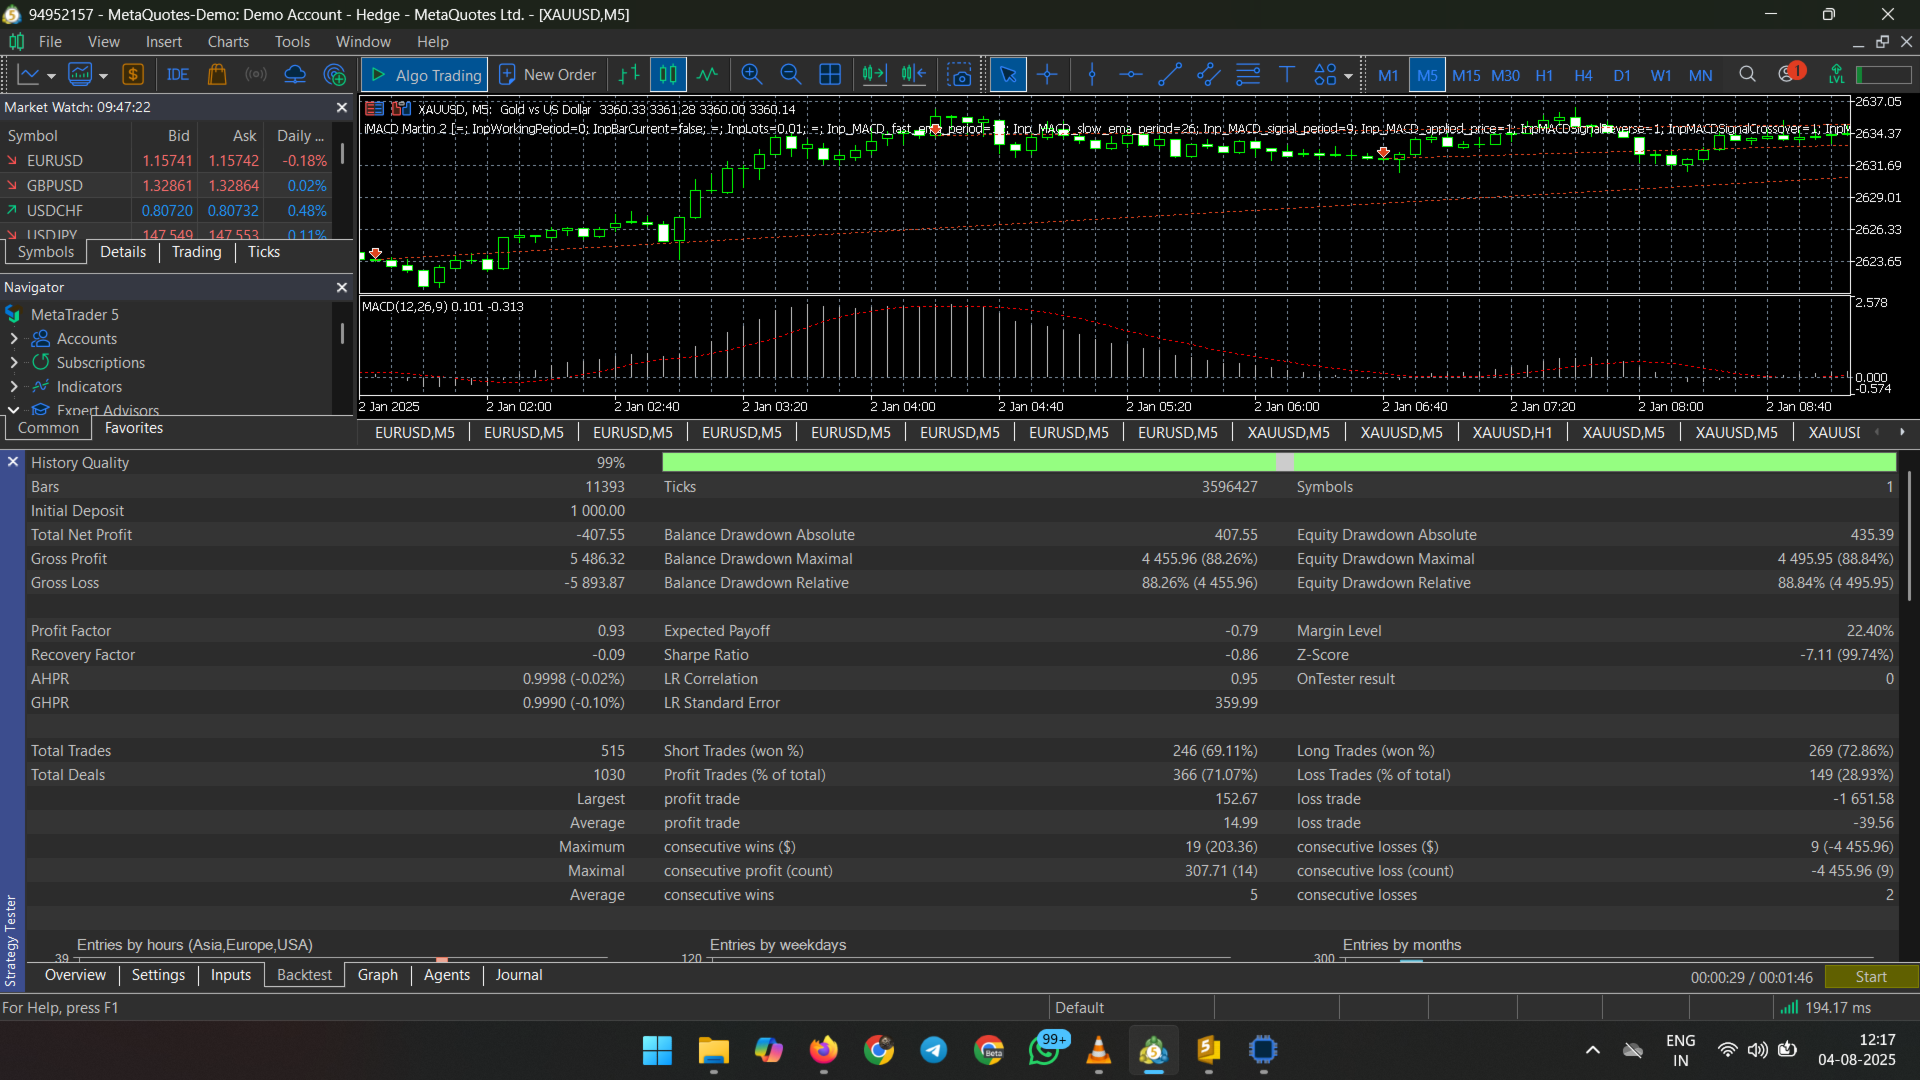Viewport: 1920px width, 1080px height.
Task: Open the Market shopping bag icon
Action: (x=217, y=75)
